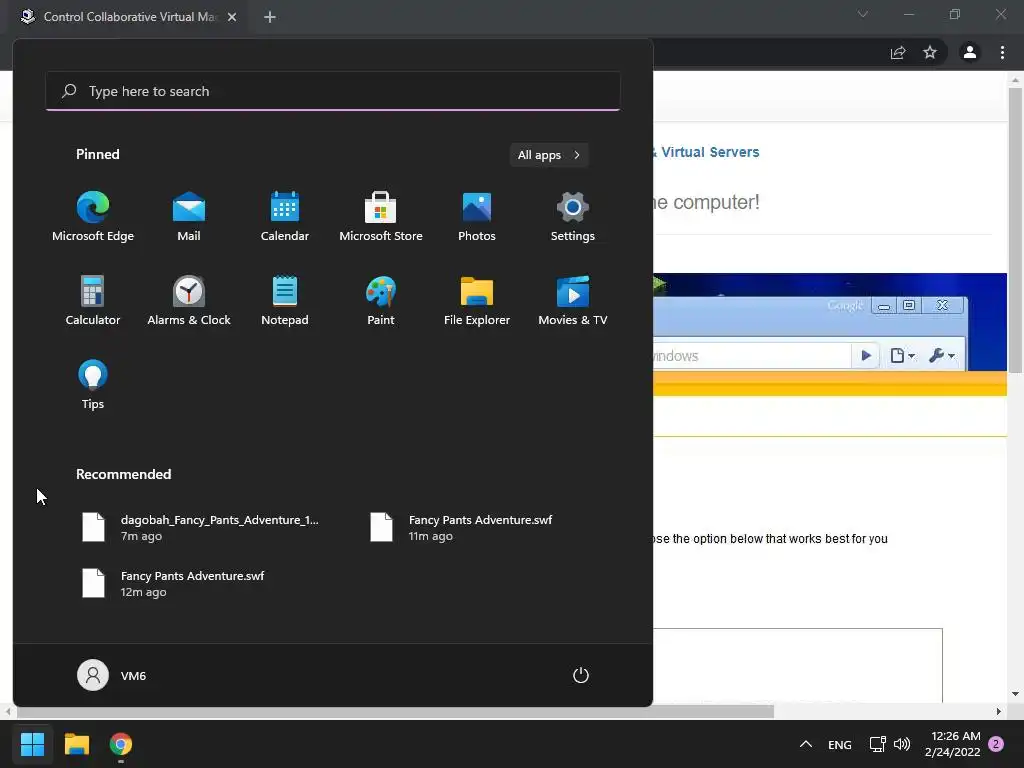Click the power button in Start menu
The width and height of the screenshot is (1024, 768).
[581, 675]
